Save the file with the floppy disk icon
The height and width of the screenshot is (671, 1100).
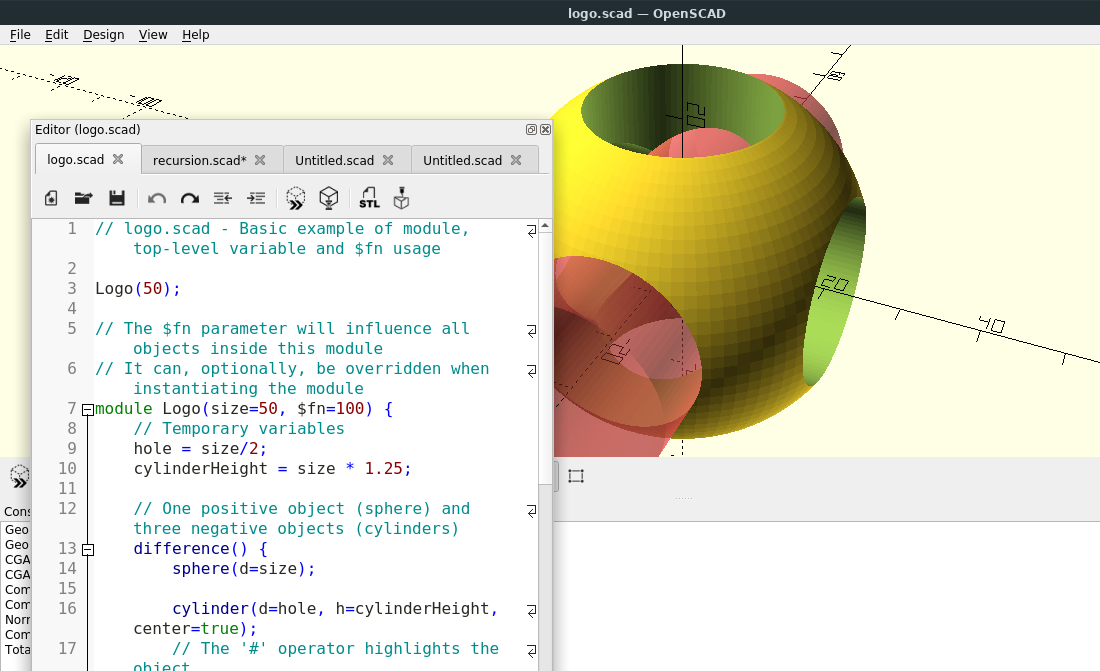pyautogui.click(x=117, y=198)
